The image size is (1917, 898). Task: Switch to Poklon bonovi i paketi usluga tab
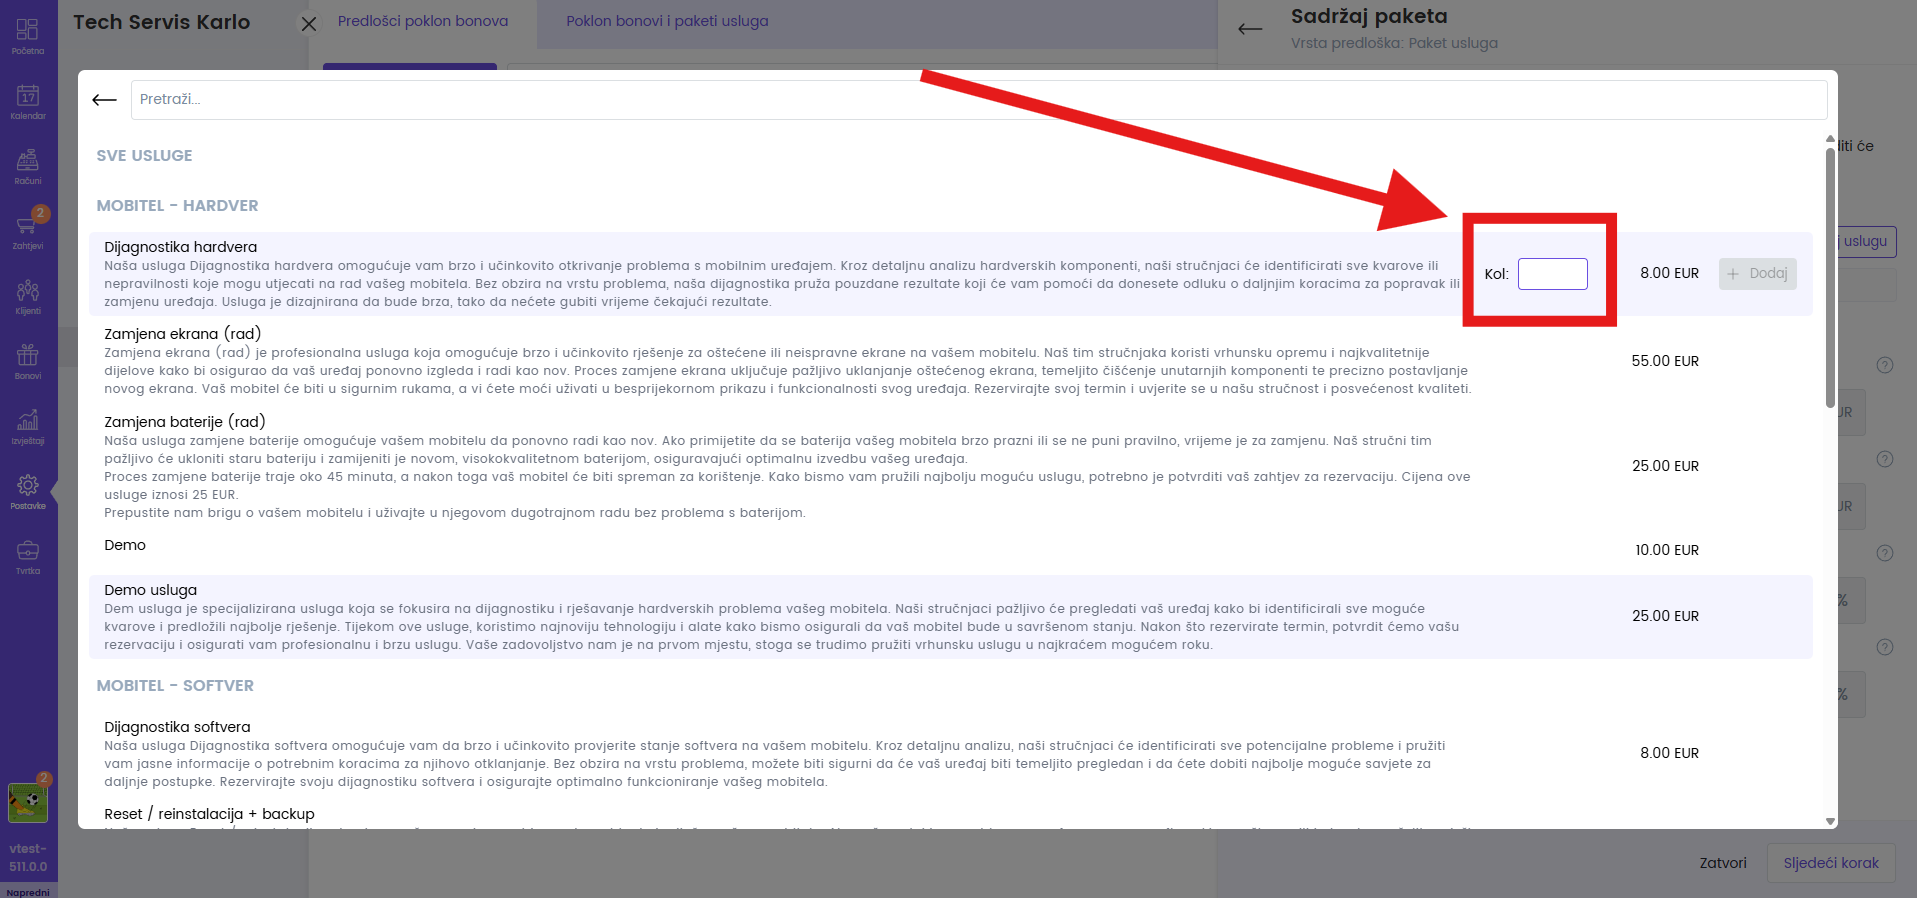667,21
